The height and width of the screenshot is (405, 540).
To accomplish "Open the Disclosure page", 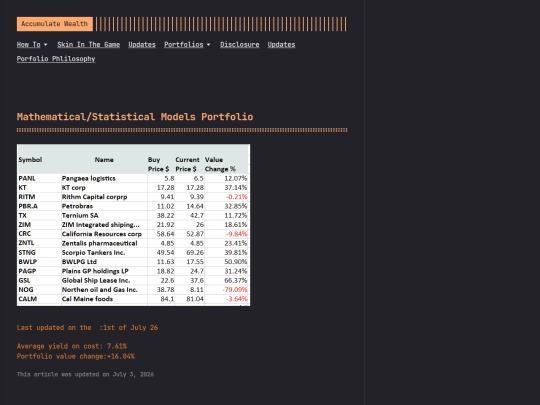I will (x=240, y=44).
